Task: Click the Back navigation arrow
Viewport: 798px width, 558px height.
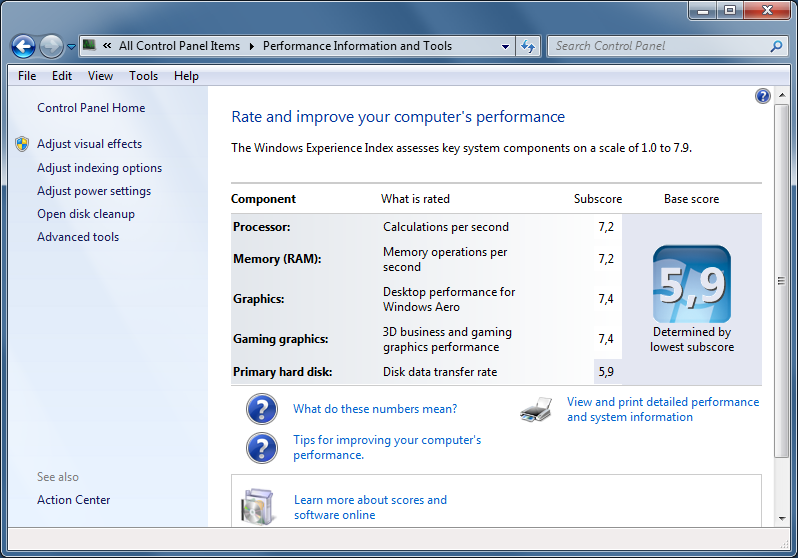Action: [23, 46]
